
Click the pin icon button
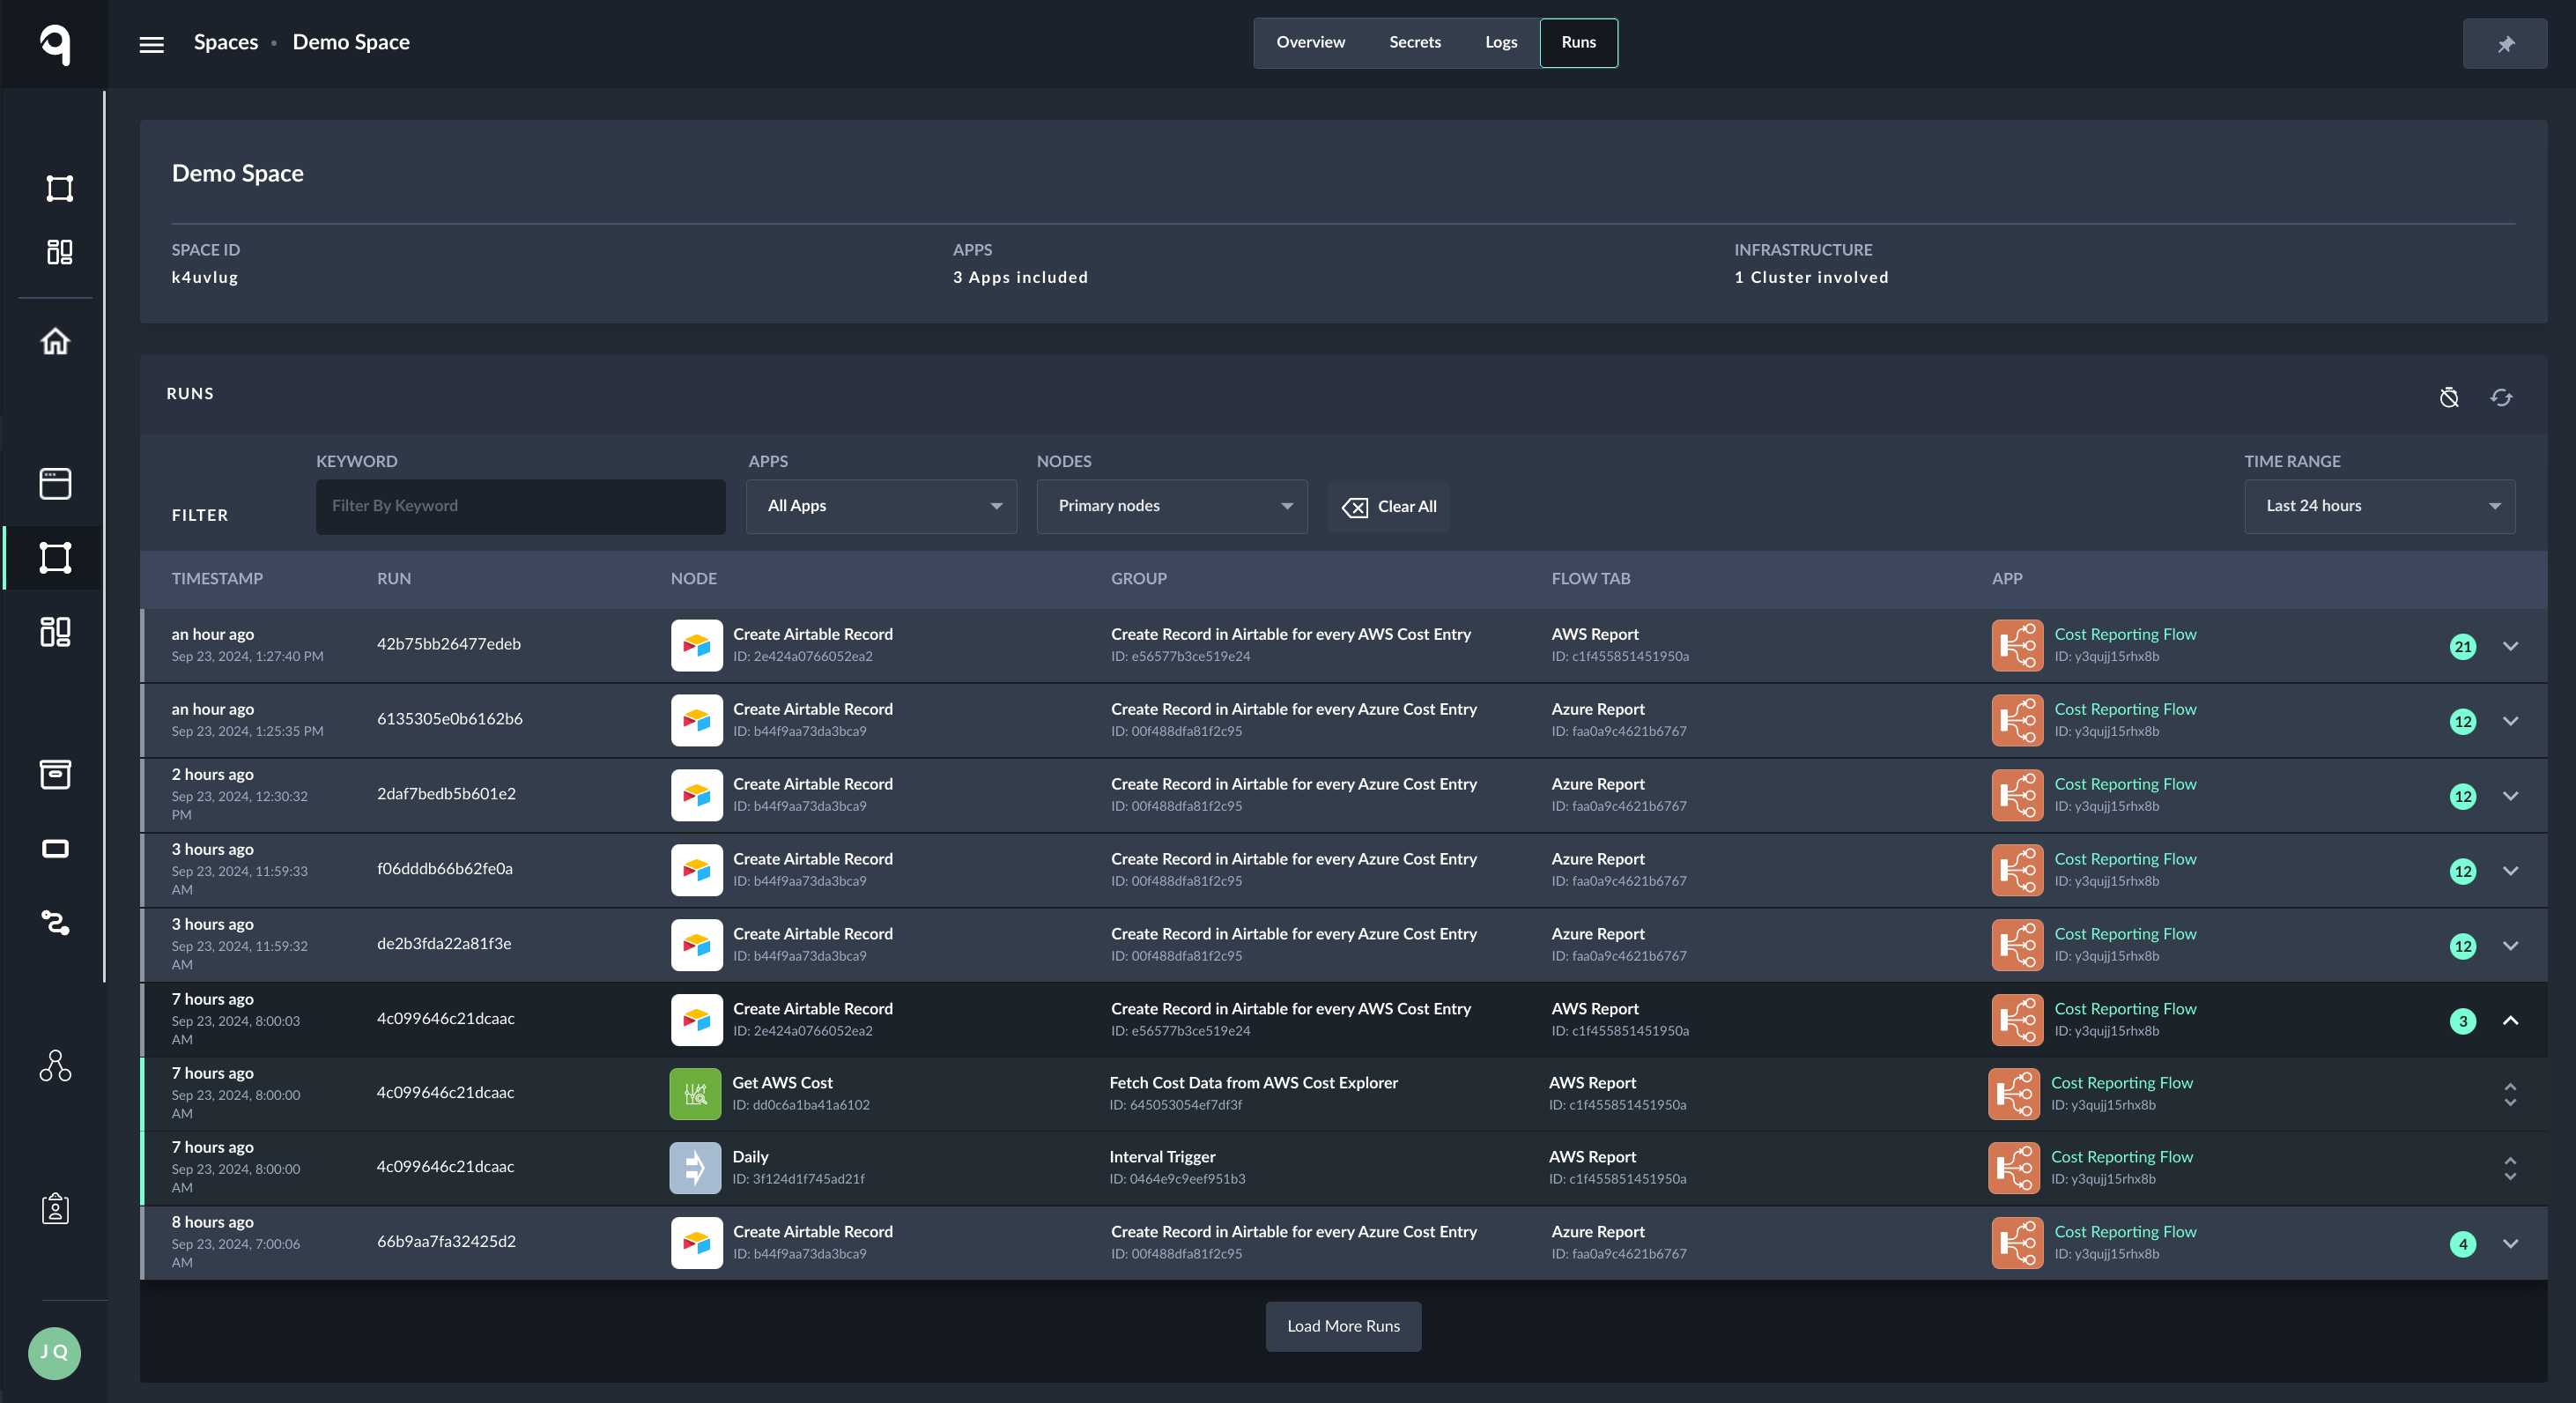coord(2504,43)
